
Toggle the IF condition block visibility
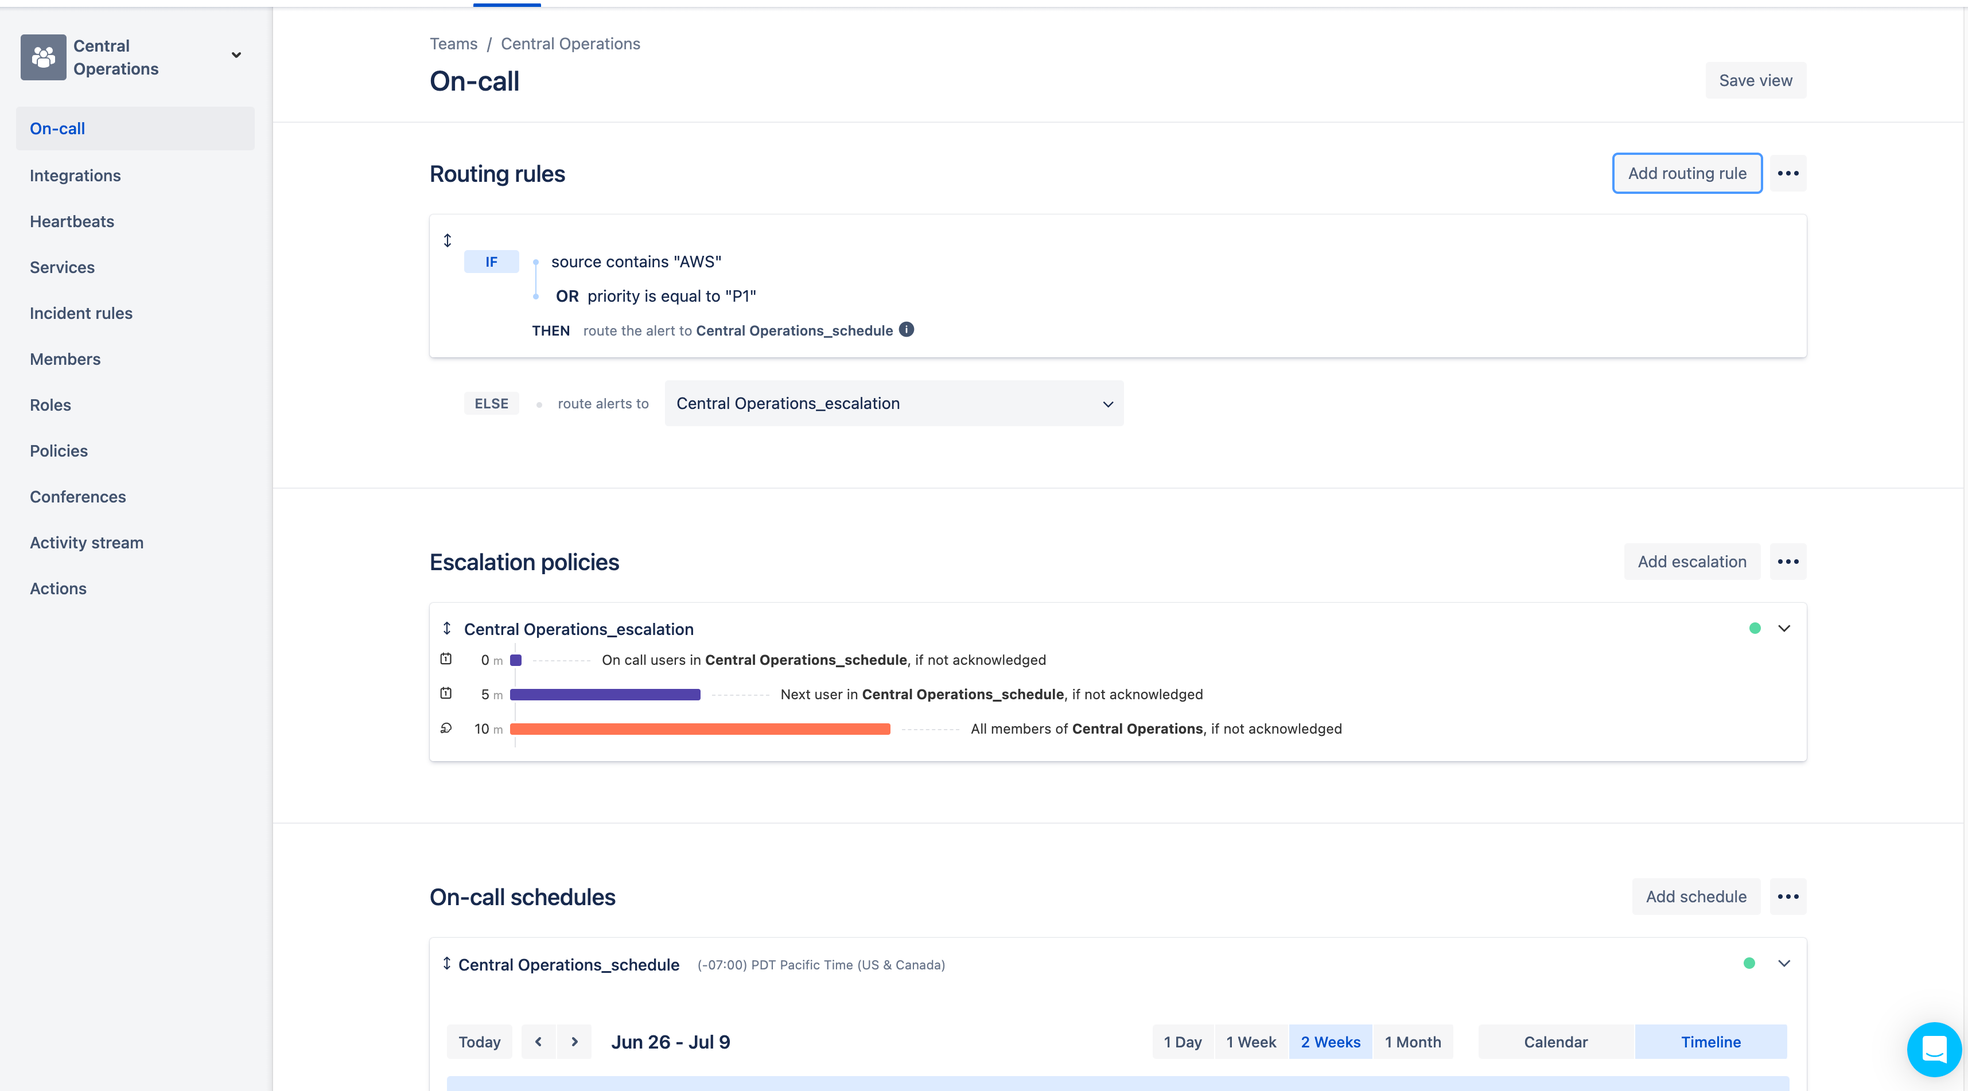coord(490,262)
